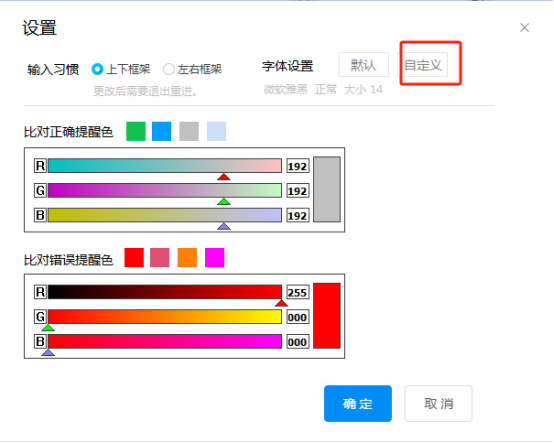Pick the magenta error color swatch
The height and width of the screenshot is (443, 554).
[214, 258]
